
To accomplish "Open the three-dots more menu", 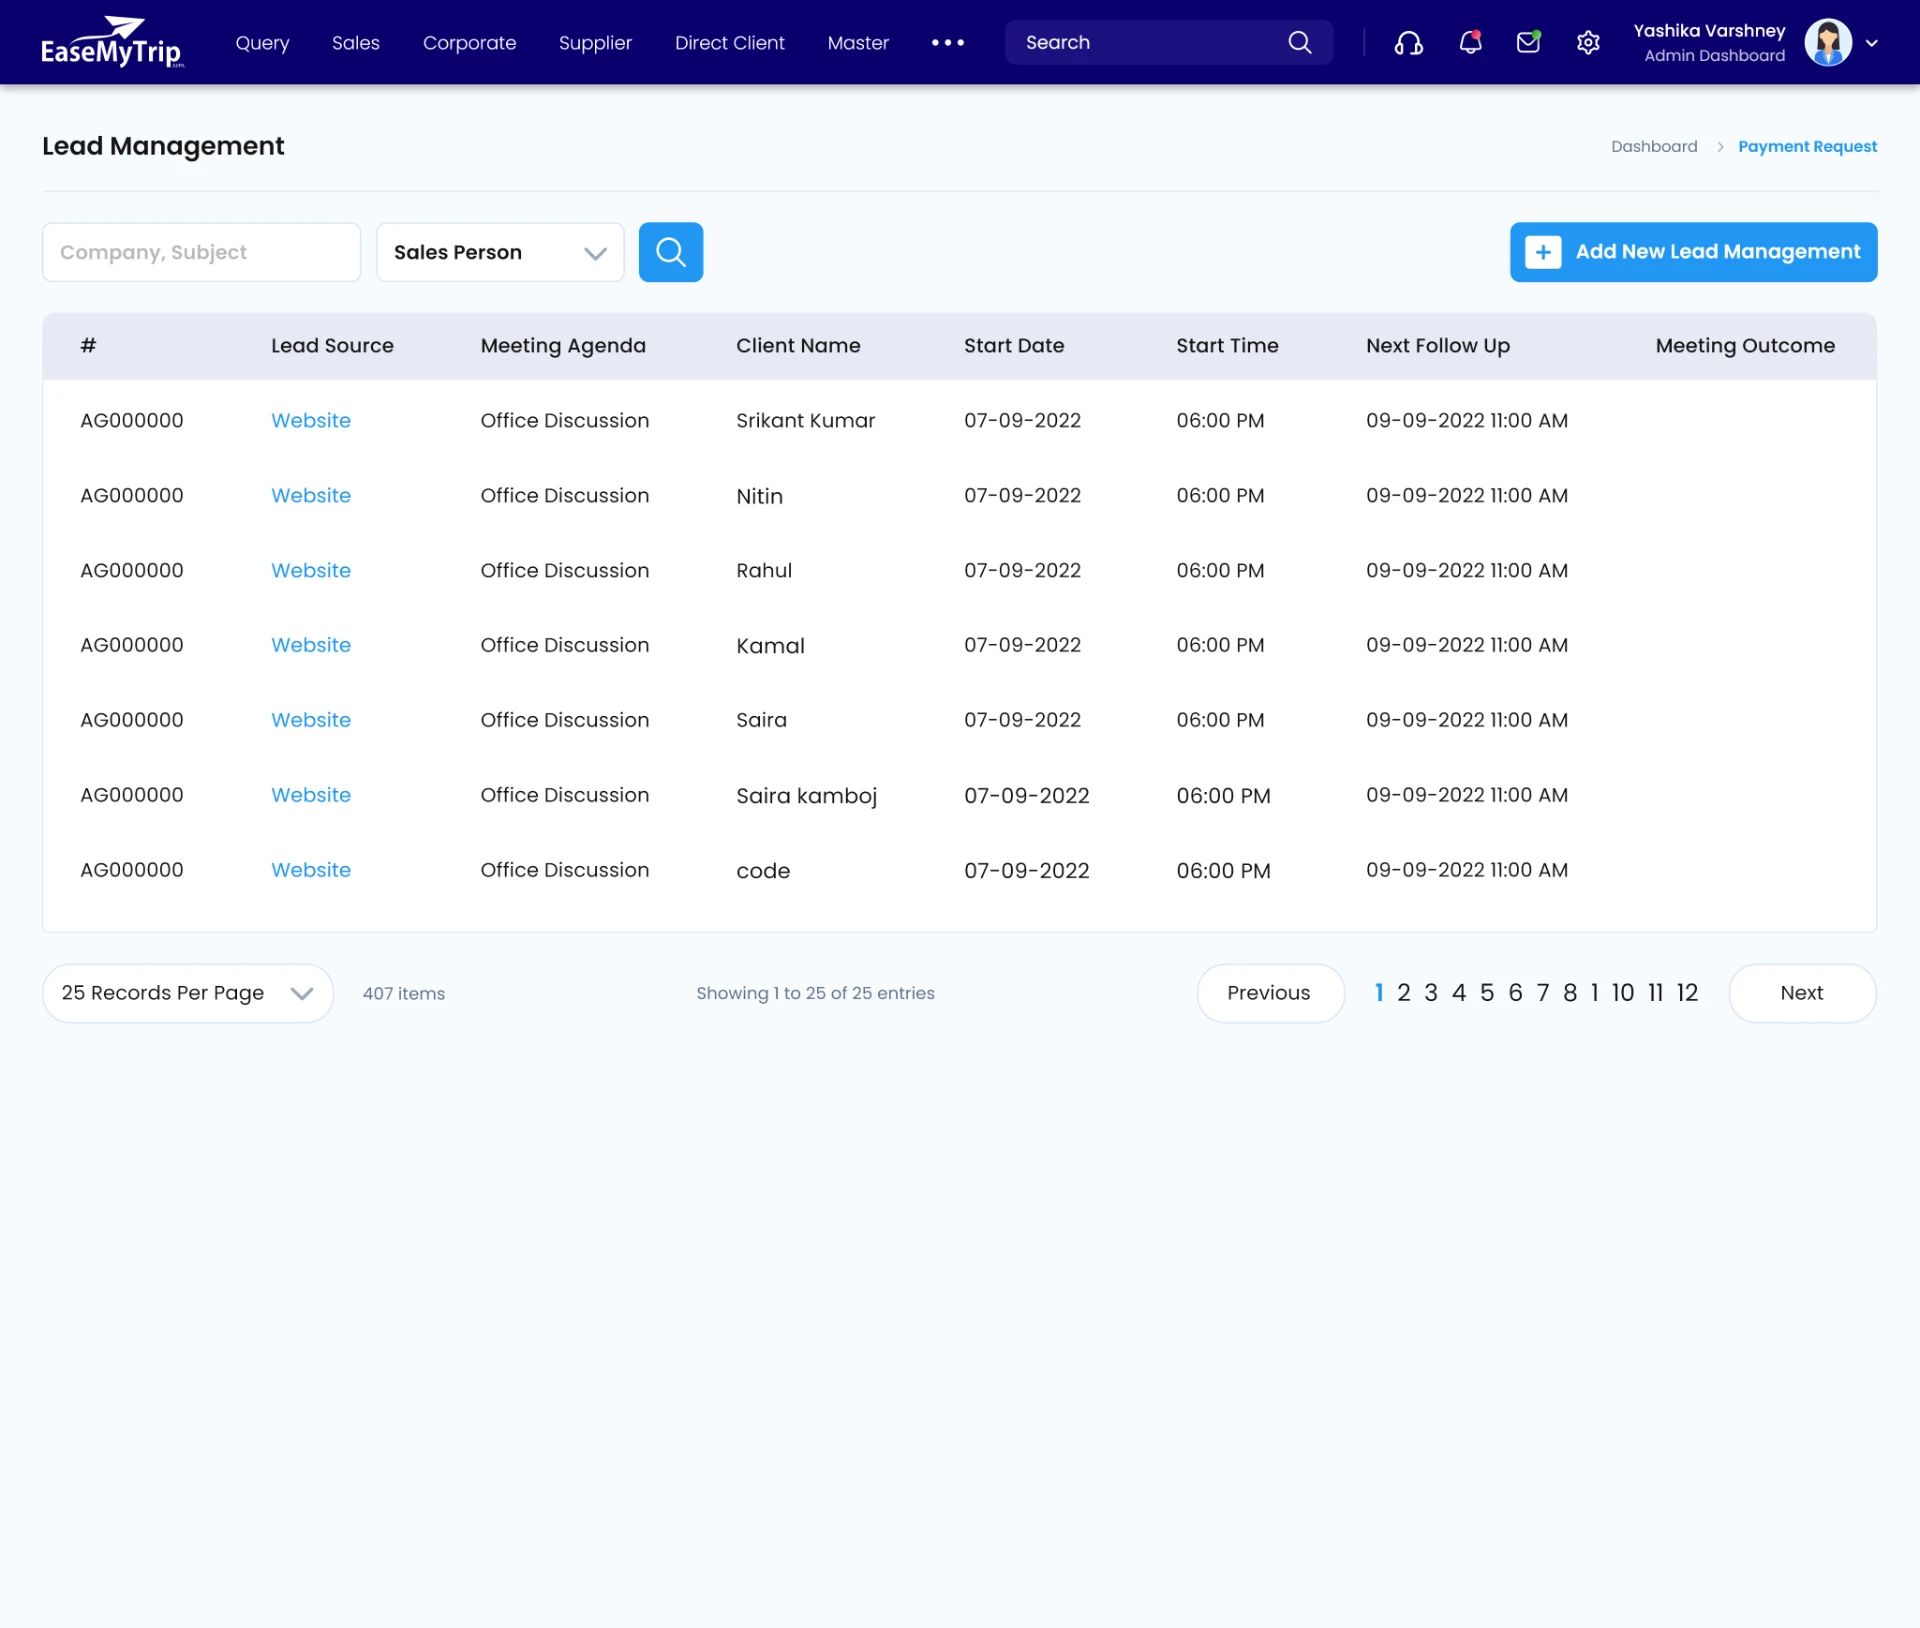I will coord(947,42).
